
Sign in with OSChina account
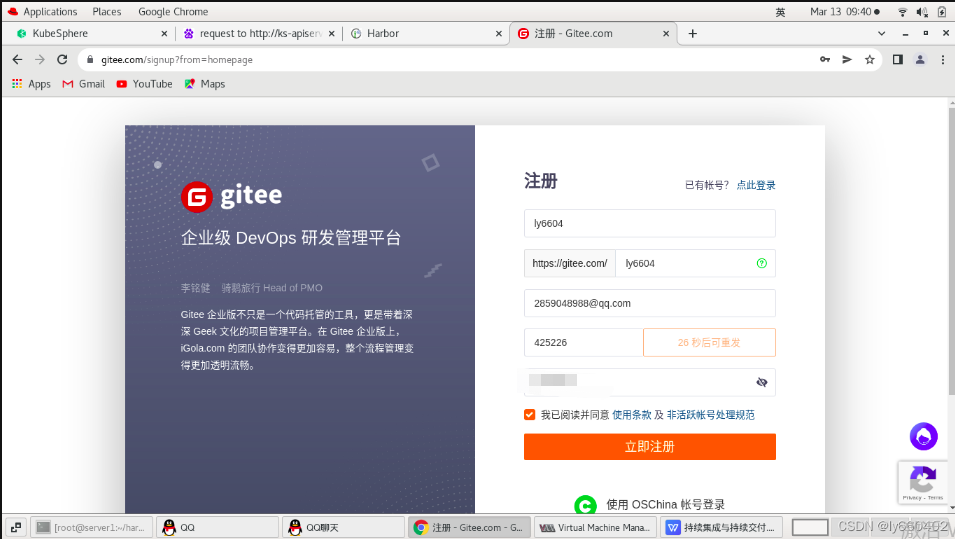[649, 504]
